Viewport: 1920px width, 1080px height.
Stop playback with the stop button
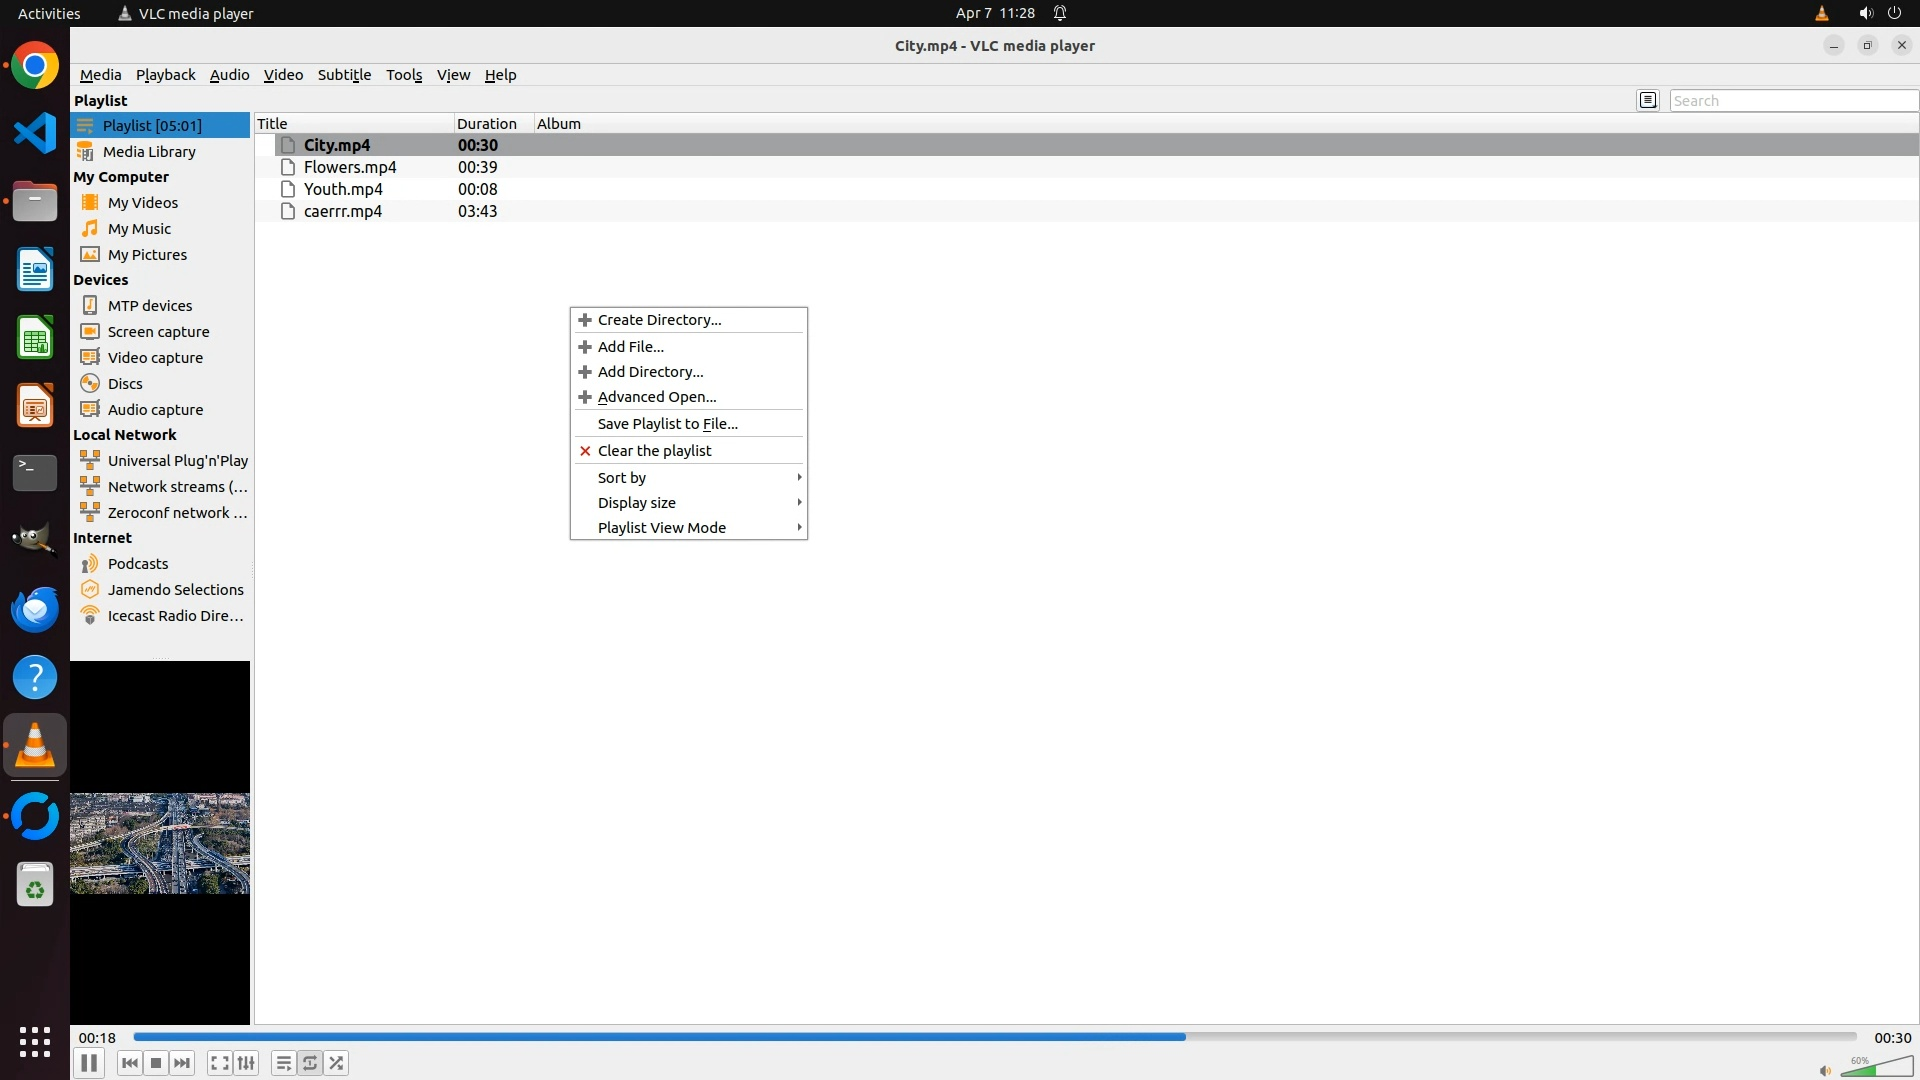tap(156, 1063)
